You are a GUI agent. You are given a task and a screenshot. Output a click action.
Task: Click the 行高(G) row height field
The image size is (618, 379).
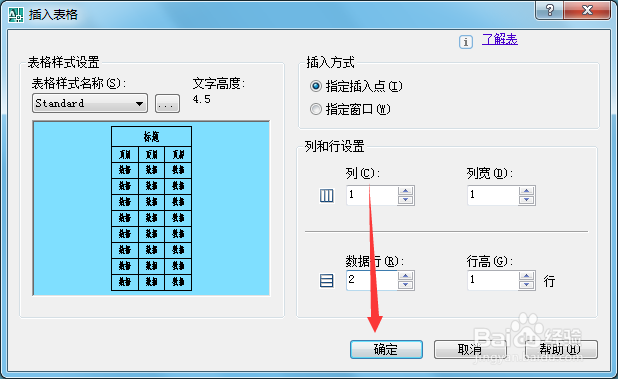tap(493, 280)
